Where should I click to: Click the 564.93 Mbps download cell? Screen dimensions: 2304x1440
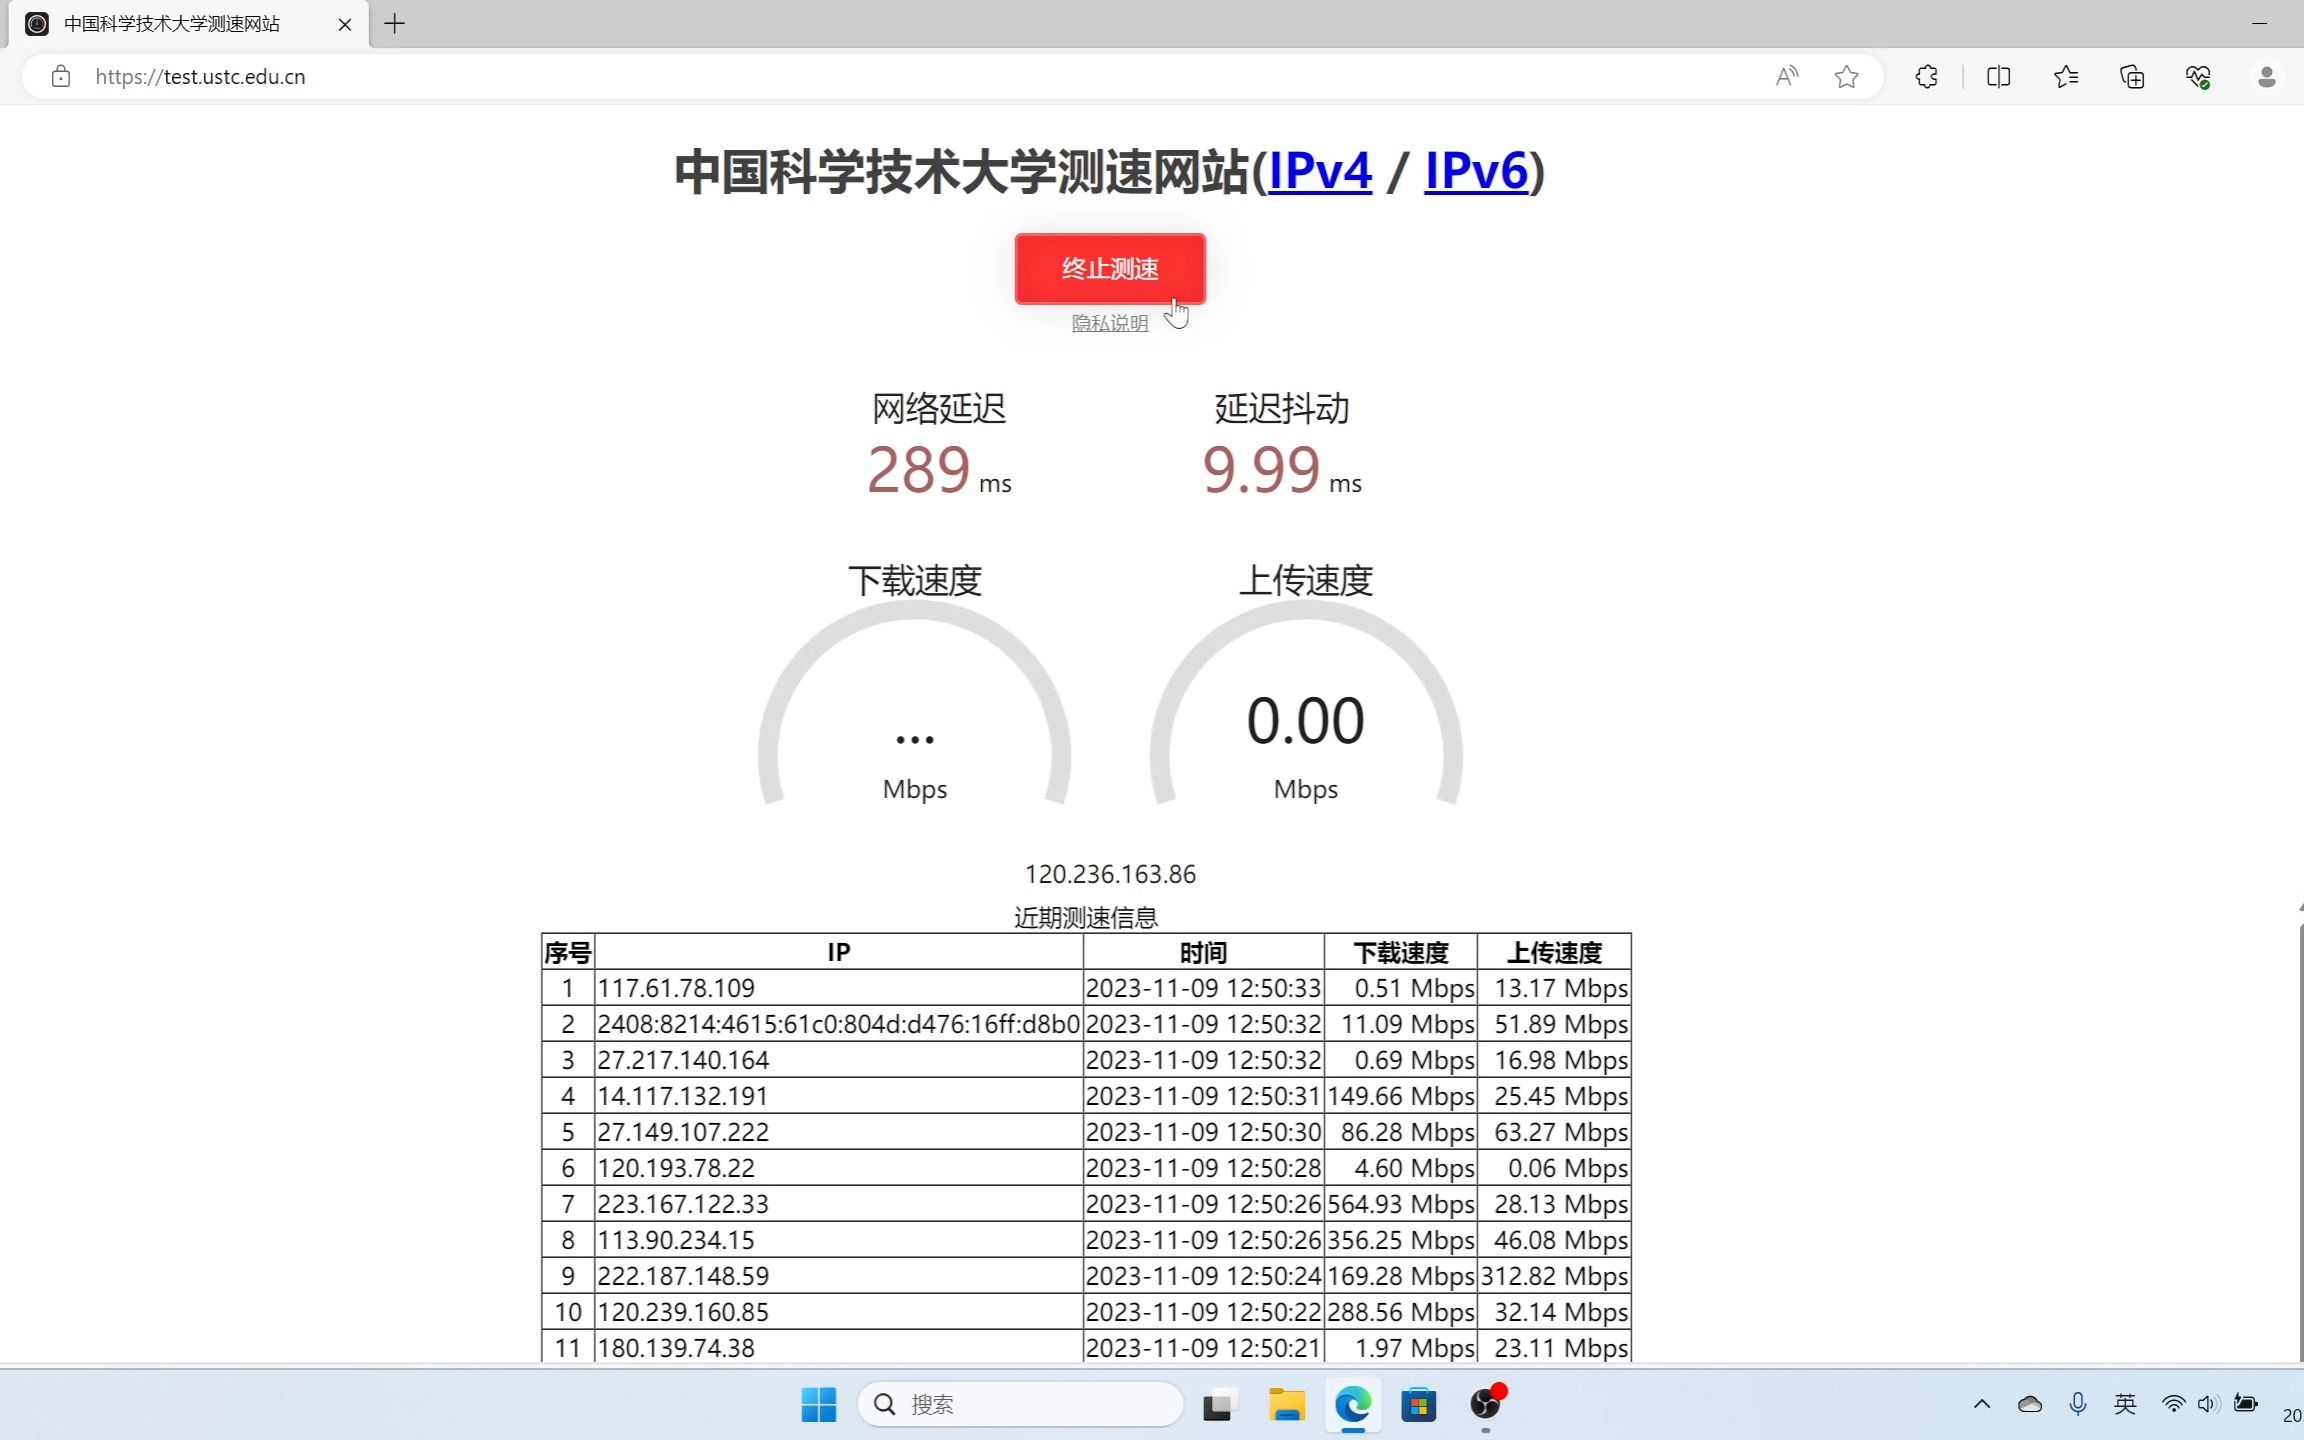coord(1401,1204)
